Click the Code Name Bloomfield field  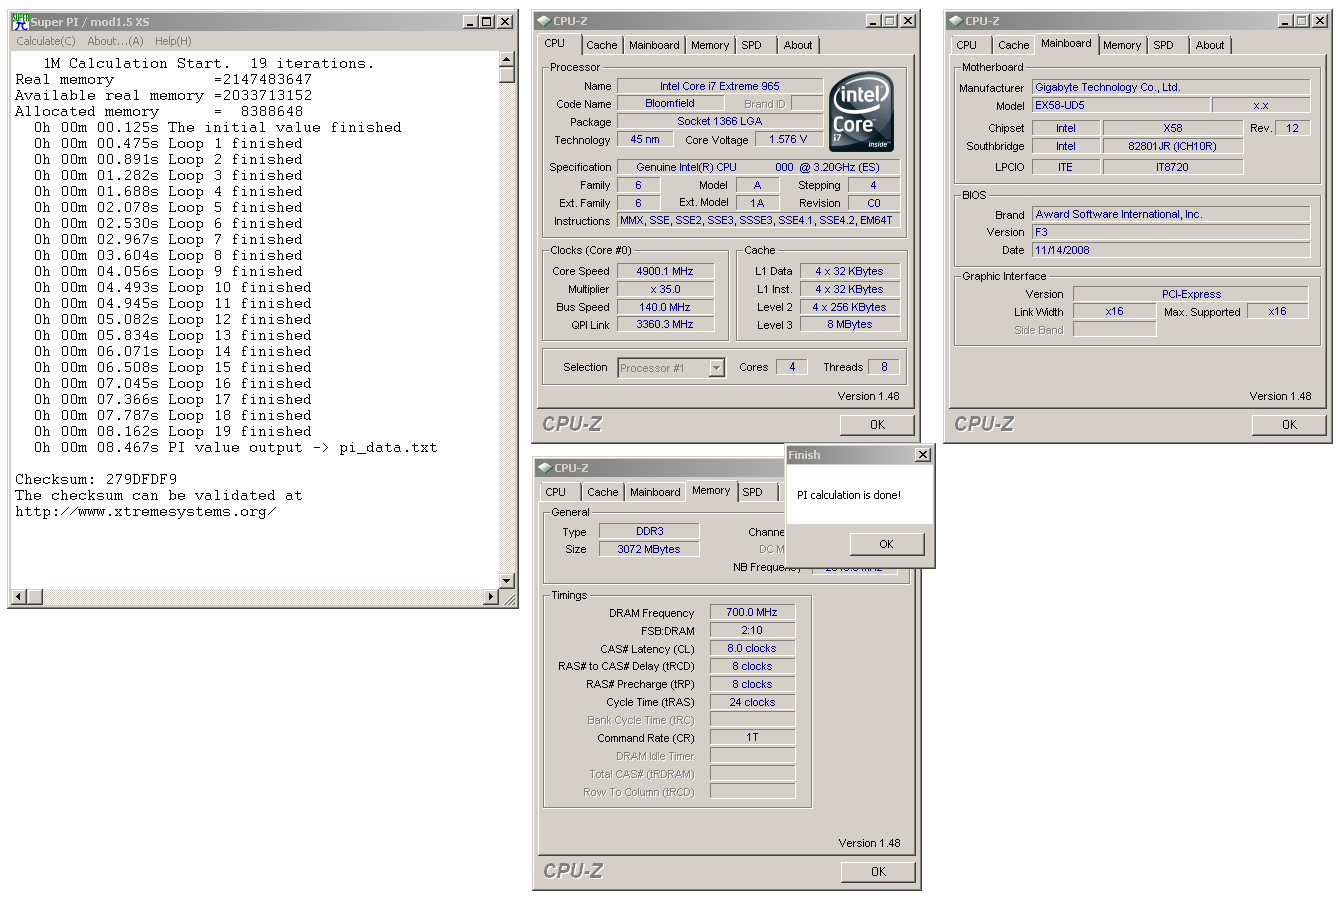pyautogui.click(x=670, y=103)
